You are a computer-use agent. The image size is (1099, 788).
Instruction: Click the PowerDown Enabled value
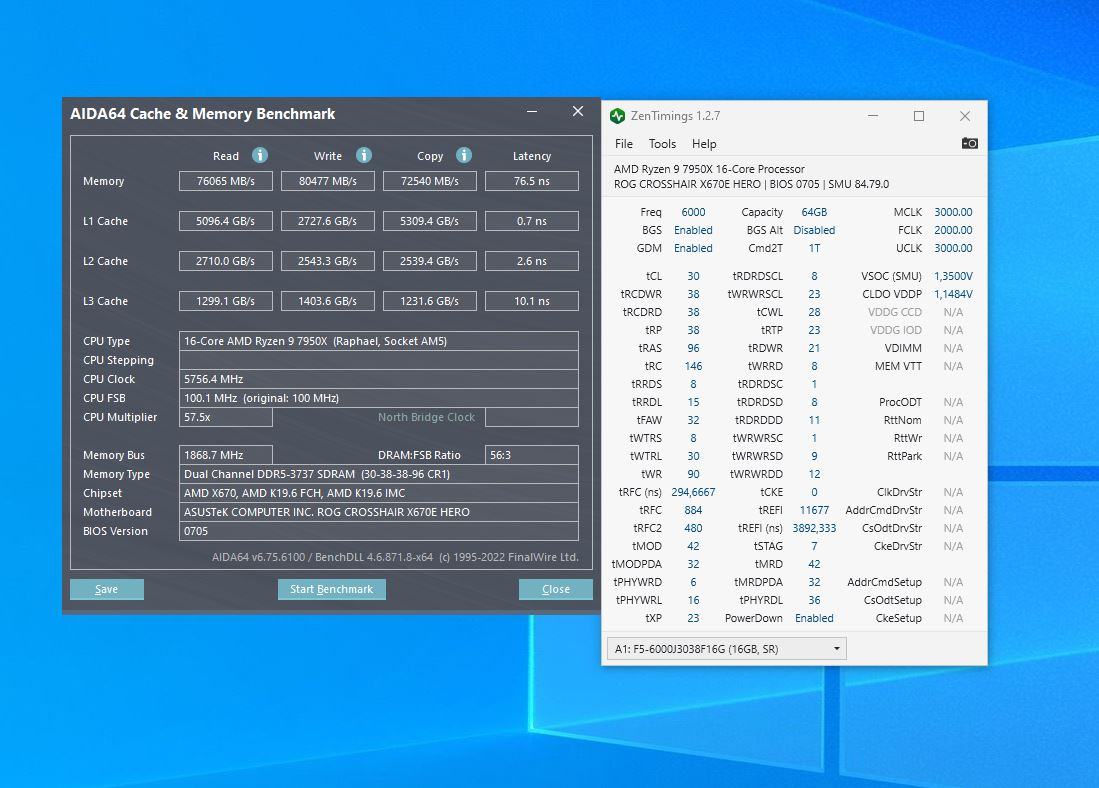814,618
